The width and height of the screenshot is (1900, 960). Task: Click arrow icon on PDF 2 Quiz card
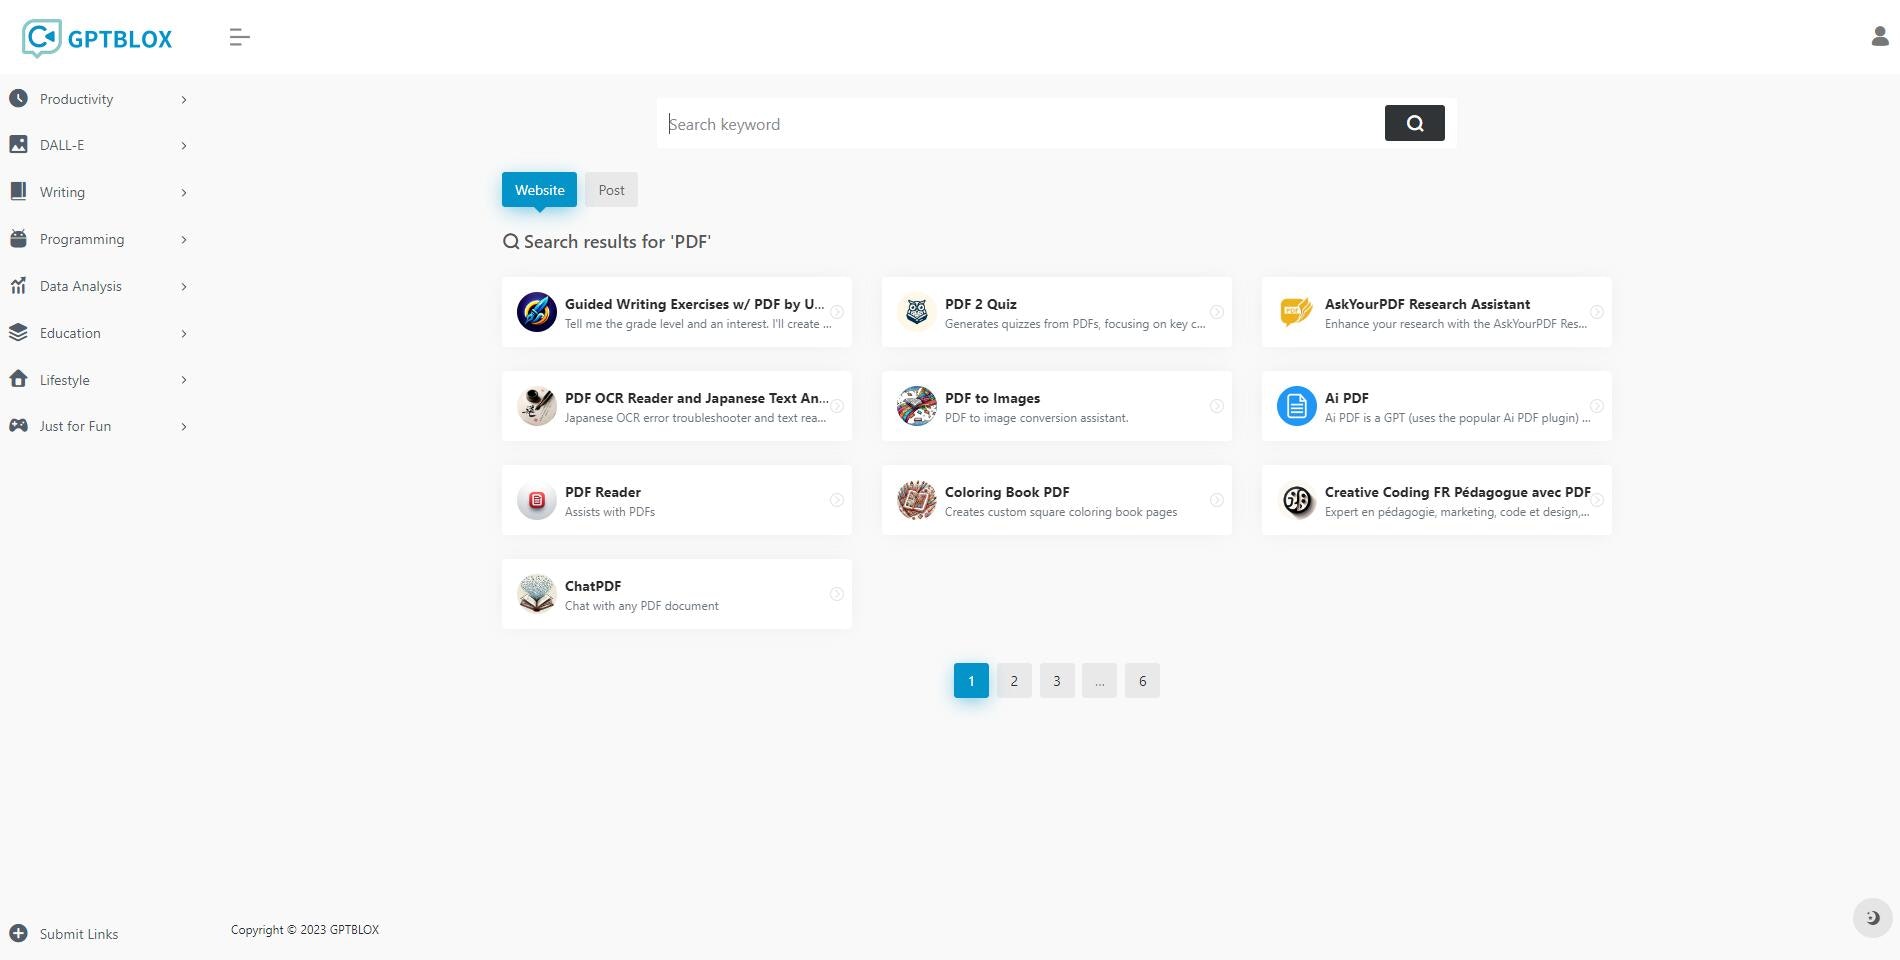(1217, 312)
